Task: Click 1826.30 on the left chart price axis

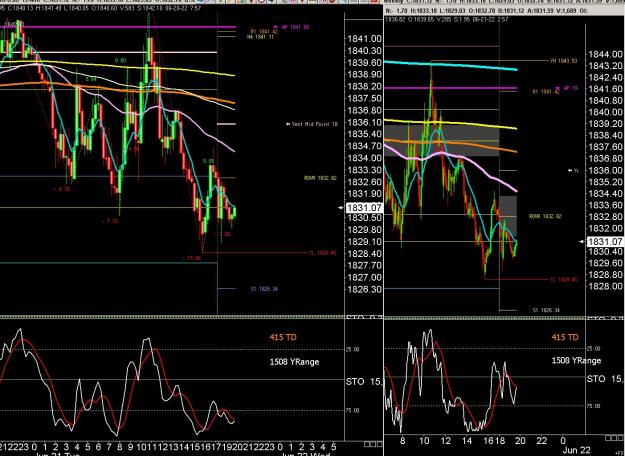Action: 364,289
